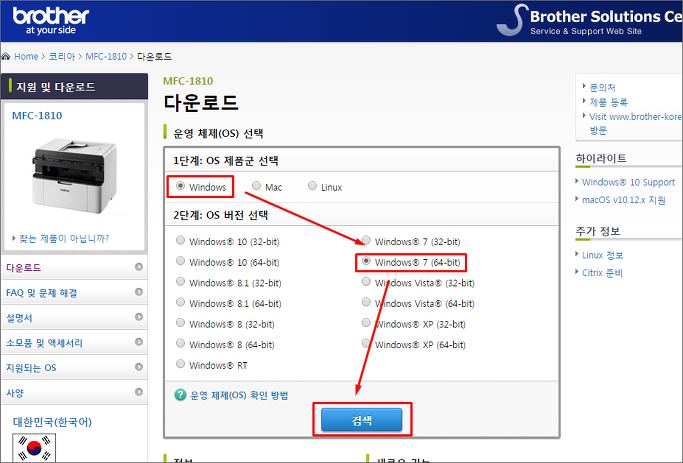Open the Linux 정보 link
The image size is (683, 463).
(602, 255)
